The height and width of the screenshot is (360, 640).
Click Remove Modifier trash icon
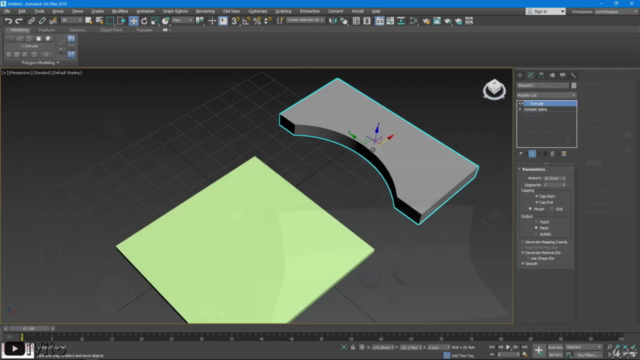click(553, 154)
